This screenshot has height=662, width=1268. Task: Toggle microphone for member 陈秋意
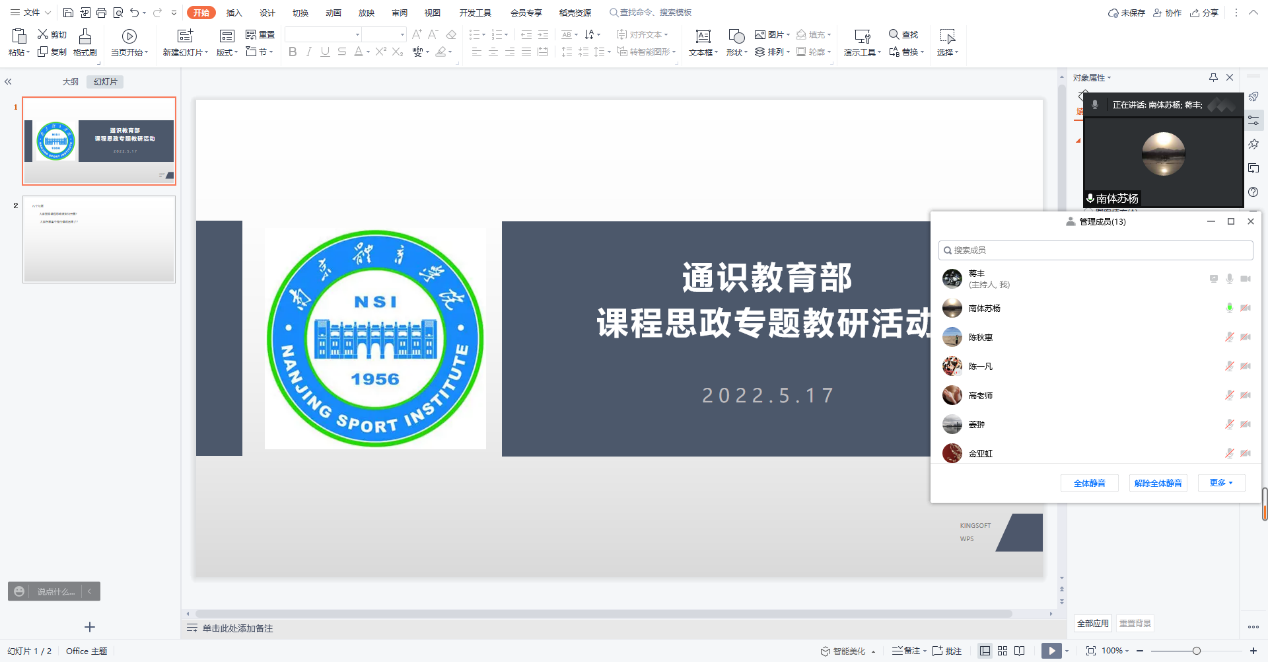tap(1229, 337)
